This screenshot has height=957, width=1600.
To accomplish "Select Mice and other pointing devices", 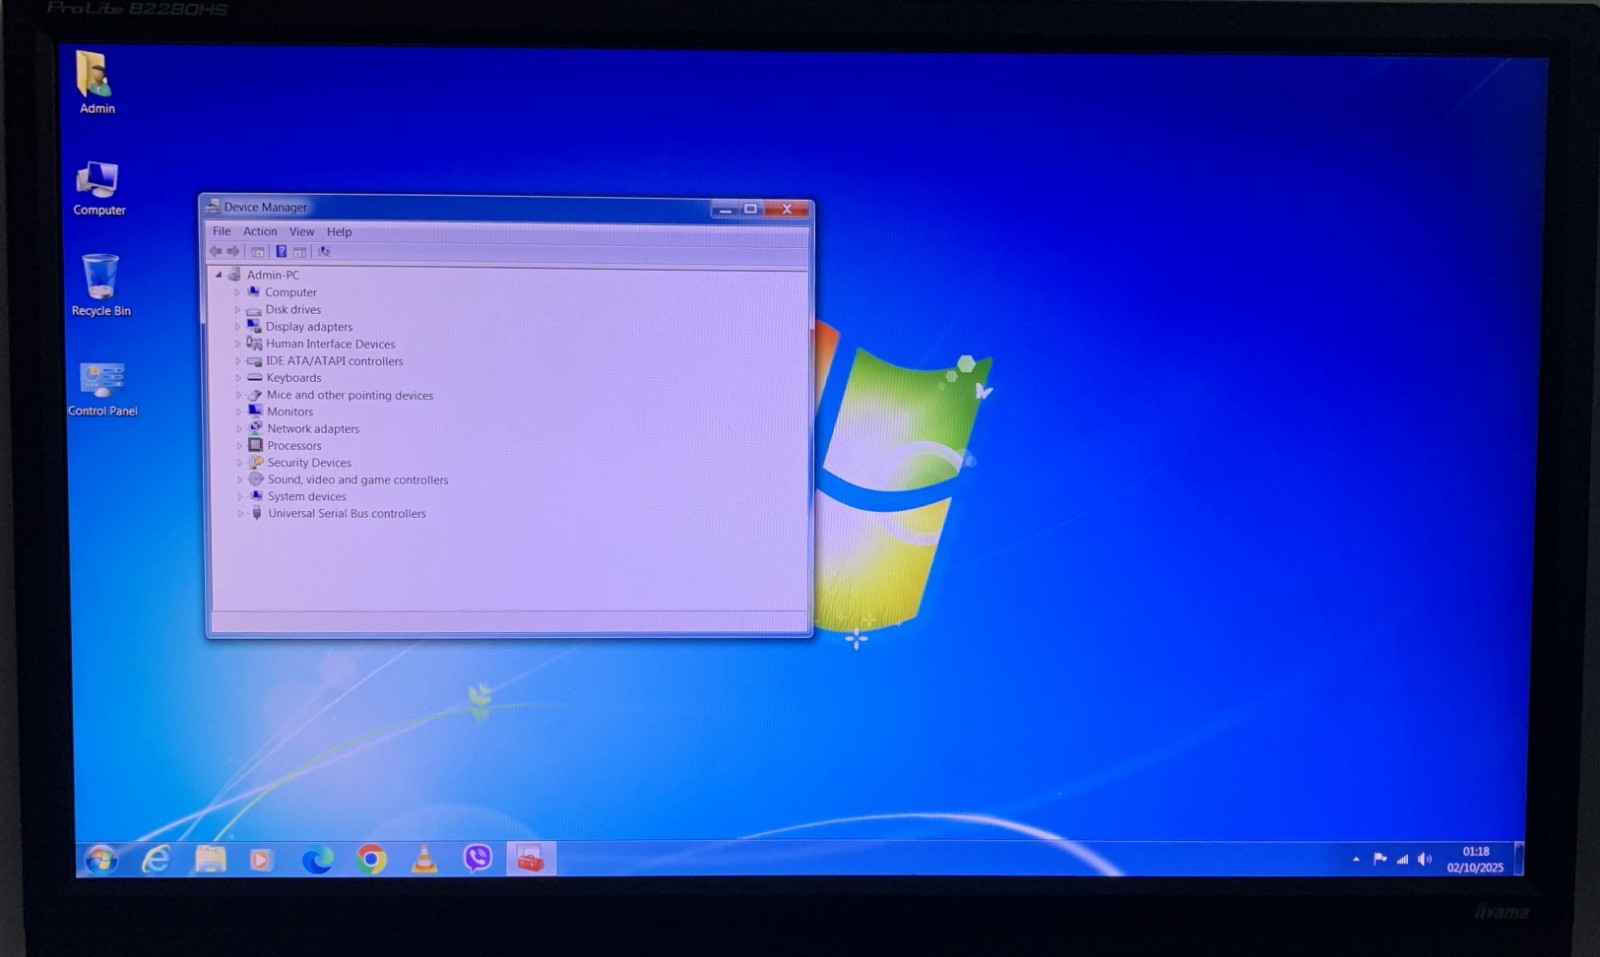I will point(341,395).
